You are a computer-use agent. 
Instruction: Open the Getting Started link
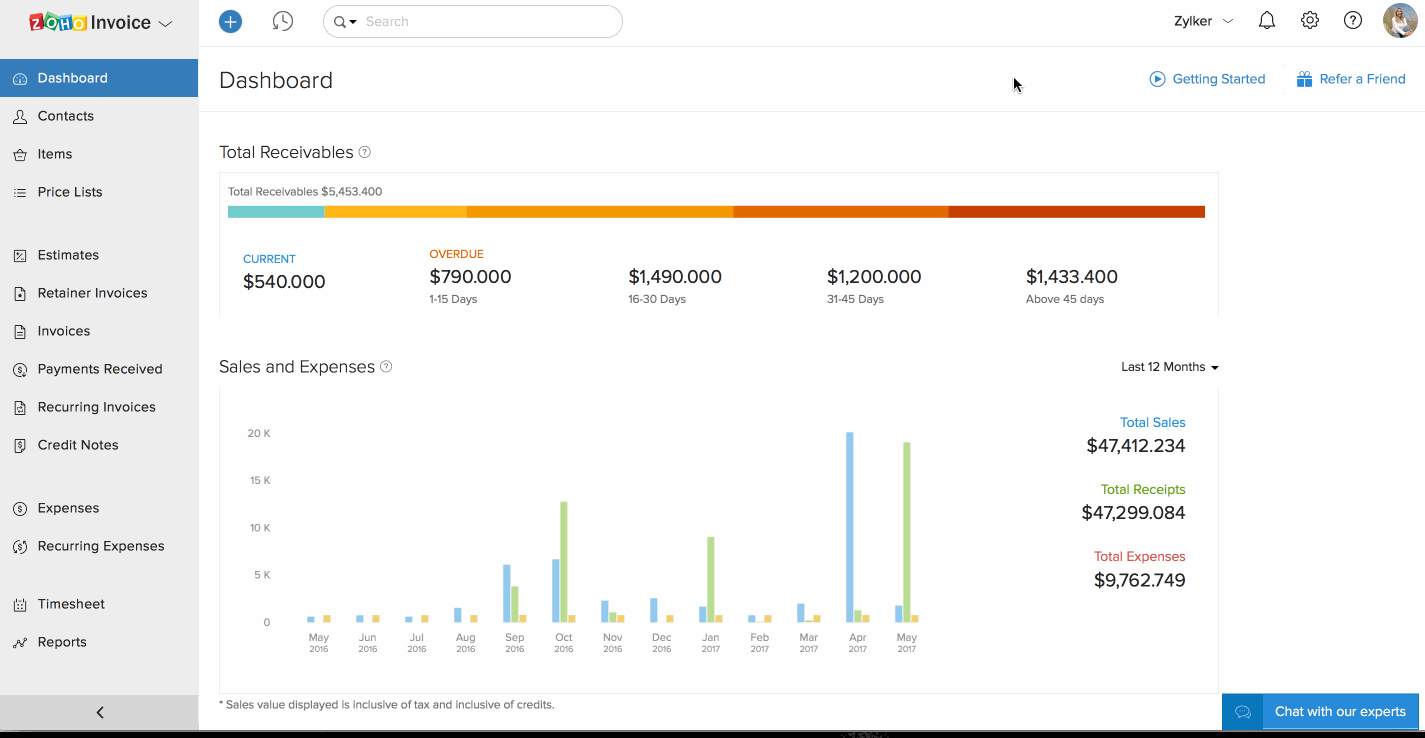coord(1207,79)
